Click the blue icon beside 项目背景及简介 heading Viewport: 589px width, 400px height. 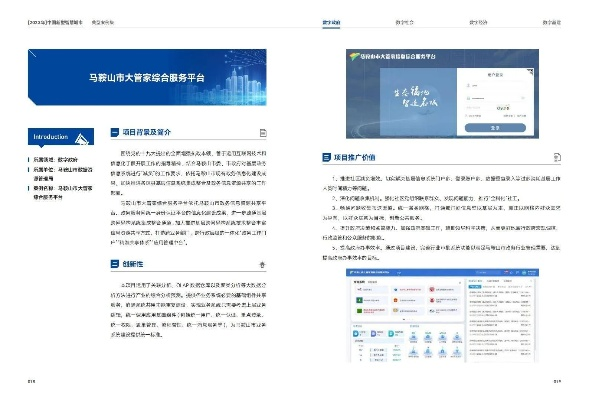pos(115,132)
